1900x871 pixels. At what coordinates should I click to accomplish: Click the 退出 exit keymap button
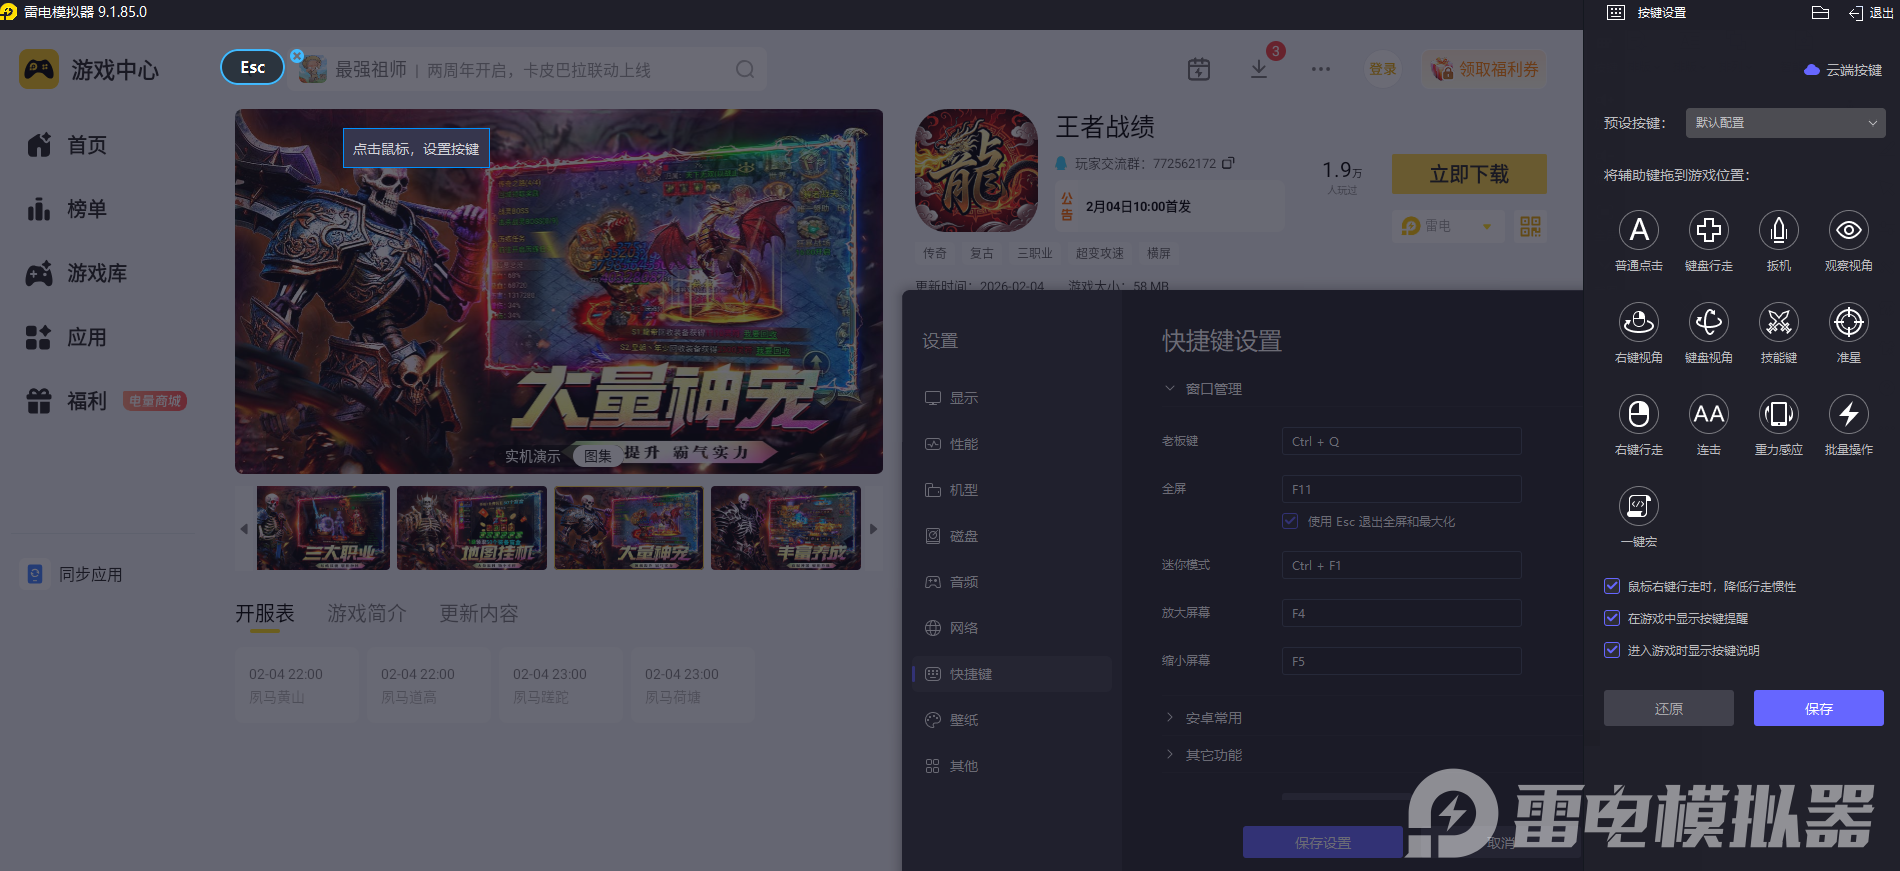click(x=1871, y=13)
